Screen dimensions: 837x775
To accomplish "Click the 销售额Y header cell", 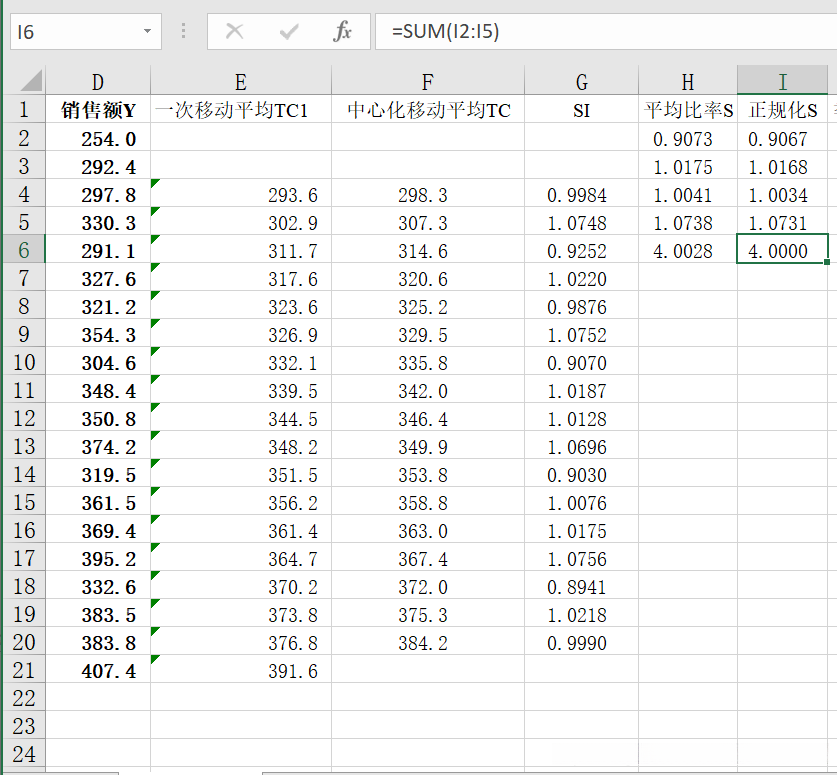I will click(98, 110).
